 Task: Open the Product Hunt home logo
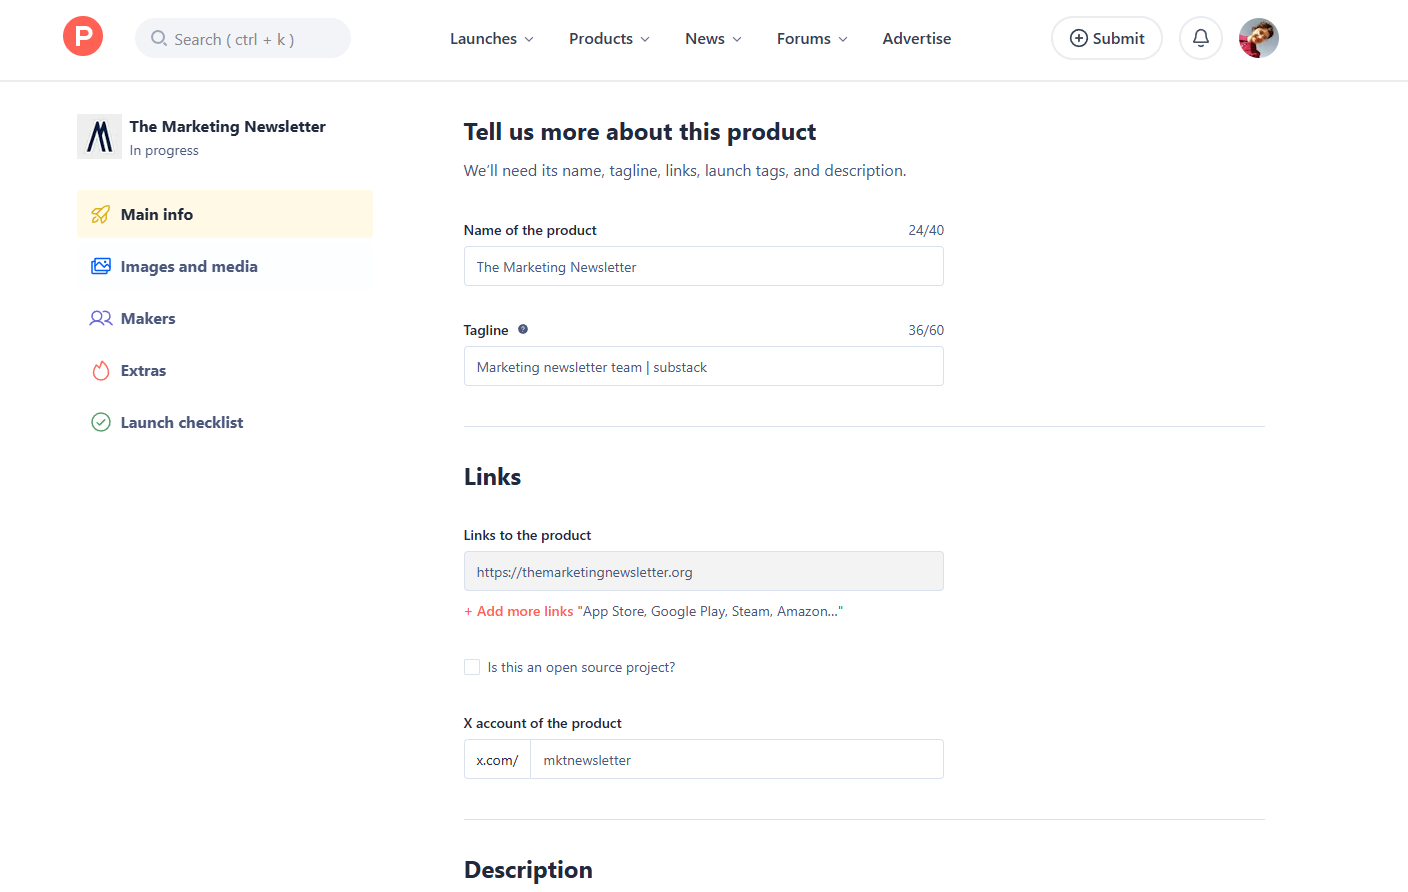point(83,36)
